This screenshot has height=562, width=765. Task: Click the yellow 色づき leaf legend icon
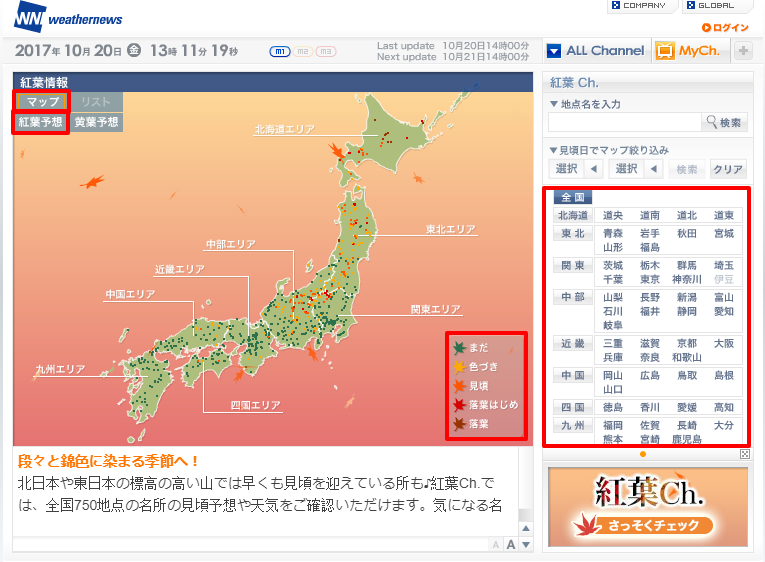point(459,367)
